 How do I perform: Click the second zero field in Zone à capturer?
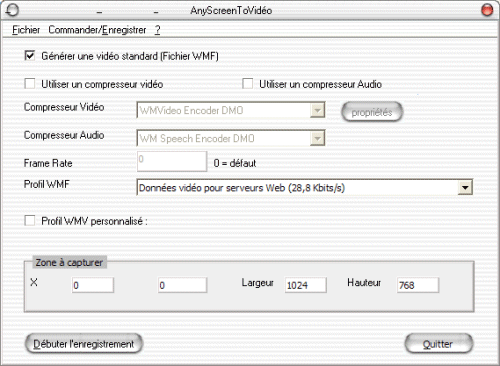(182, 285)
